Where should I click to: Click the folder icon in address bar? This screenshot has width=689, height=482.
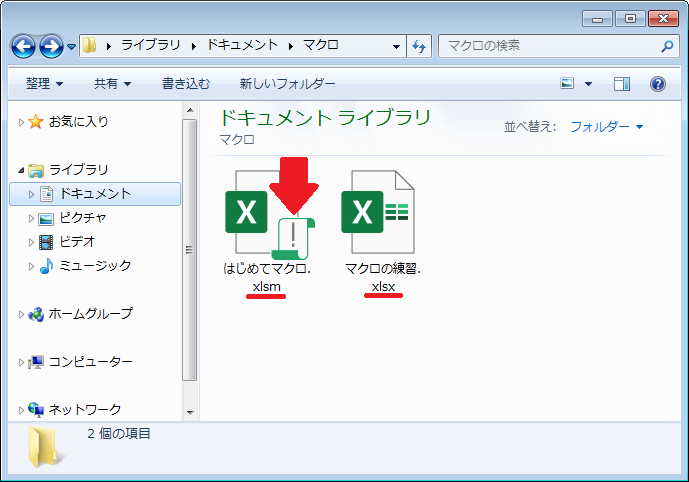[90, 45]
